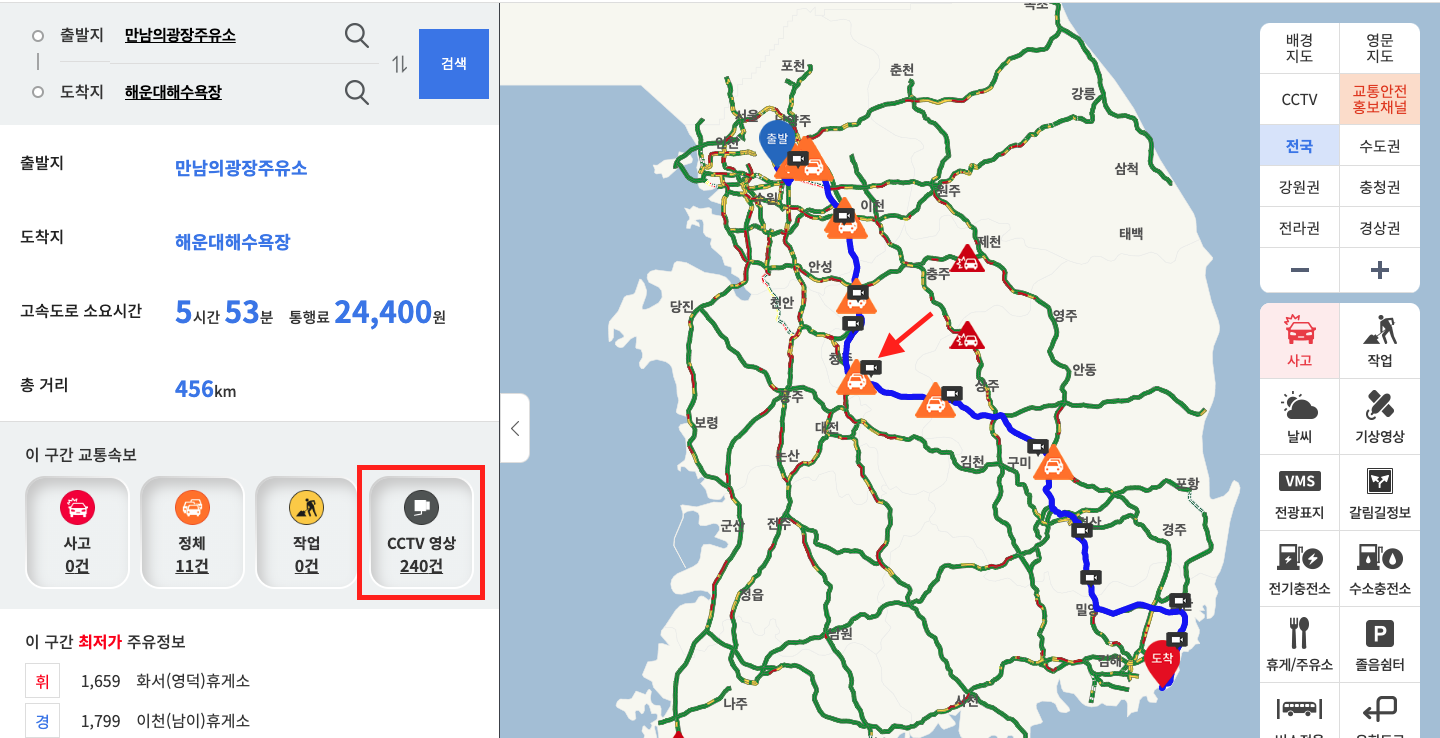Select 수도권 region view
This screenshot has height=738, width=1440.
(x=1380, y=146)
